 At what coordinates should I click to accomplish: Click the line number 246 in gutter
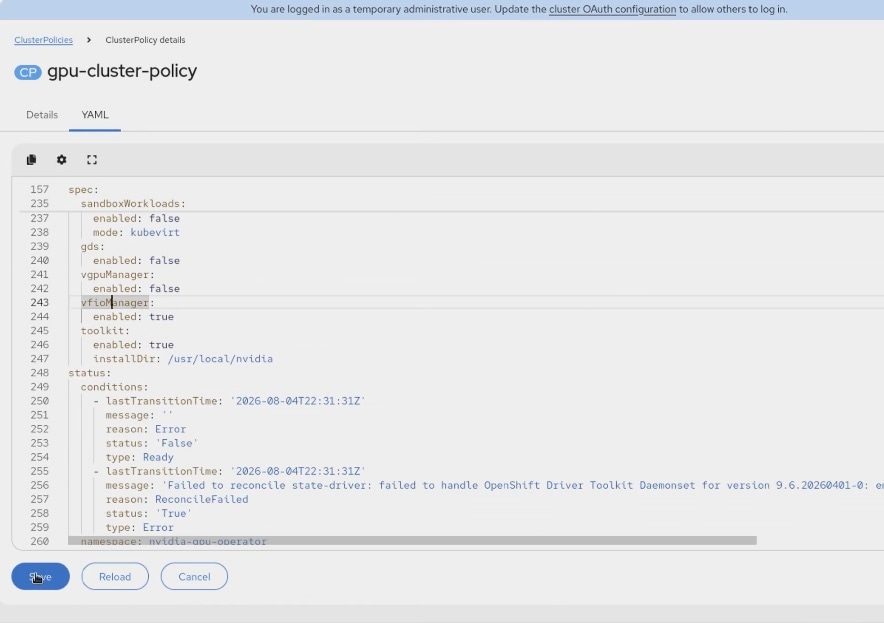pyautogui.click(x=39, y=344)
